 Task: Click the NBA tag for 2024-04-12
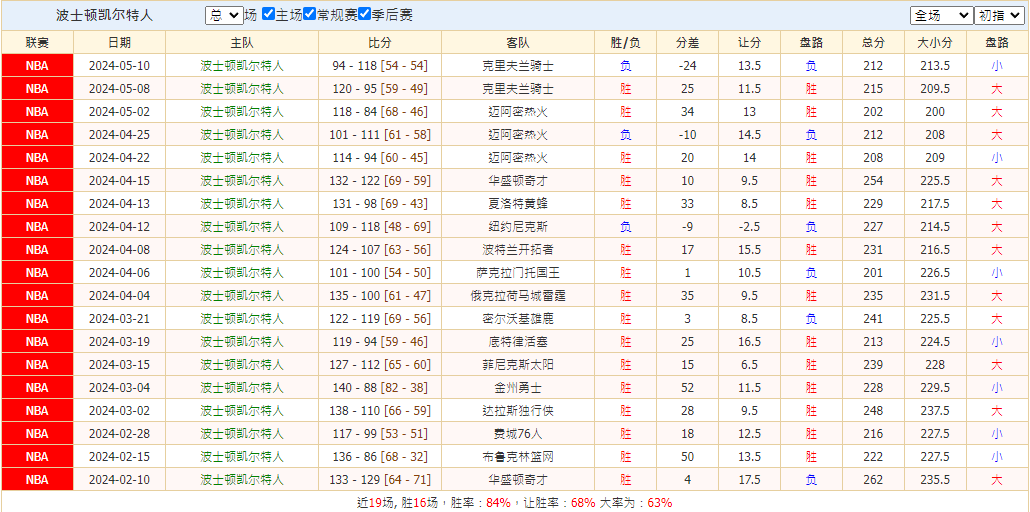37,227
